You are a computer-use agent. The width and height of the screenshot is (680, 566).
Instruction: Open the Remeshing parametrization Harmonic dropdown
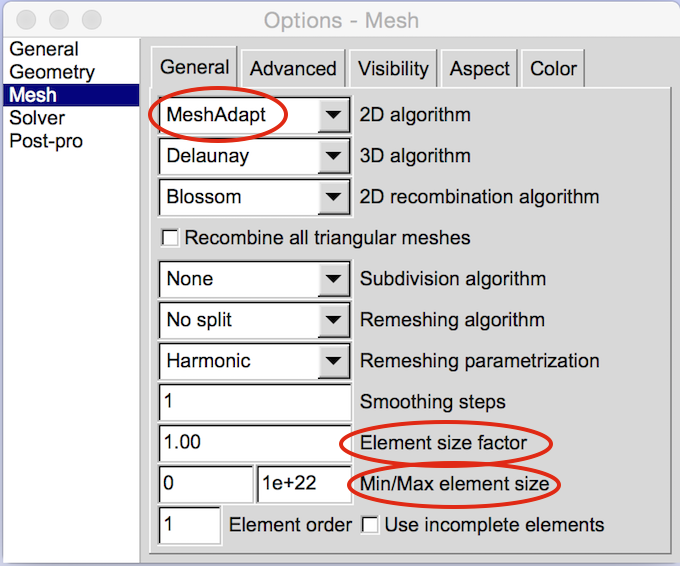(x=334, y=361)
